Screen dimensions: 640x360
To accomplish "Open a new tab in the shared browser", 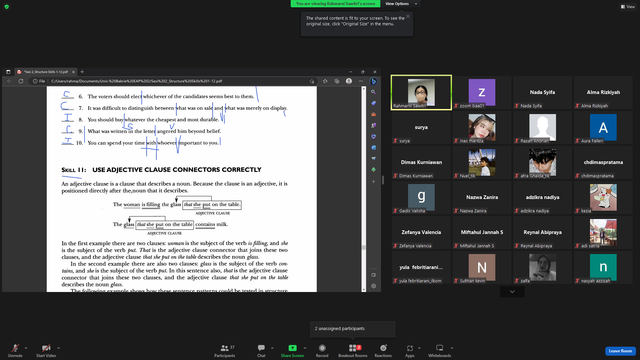I will tap(82, 72).
